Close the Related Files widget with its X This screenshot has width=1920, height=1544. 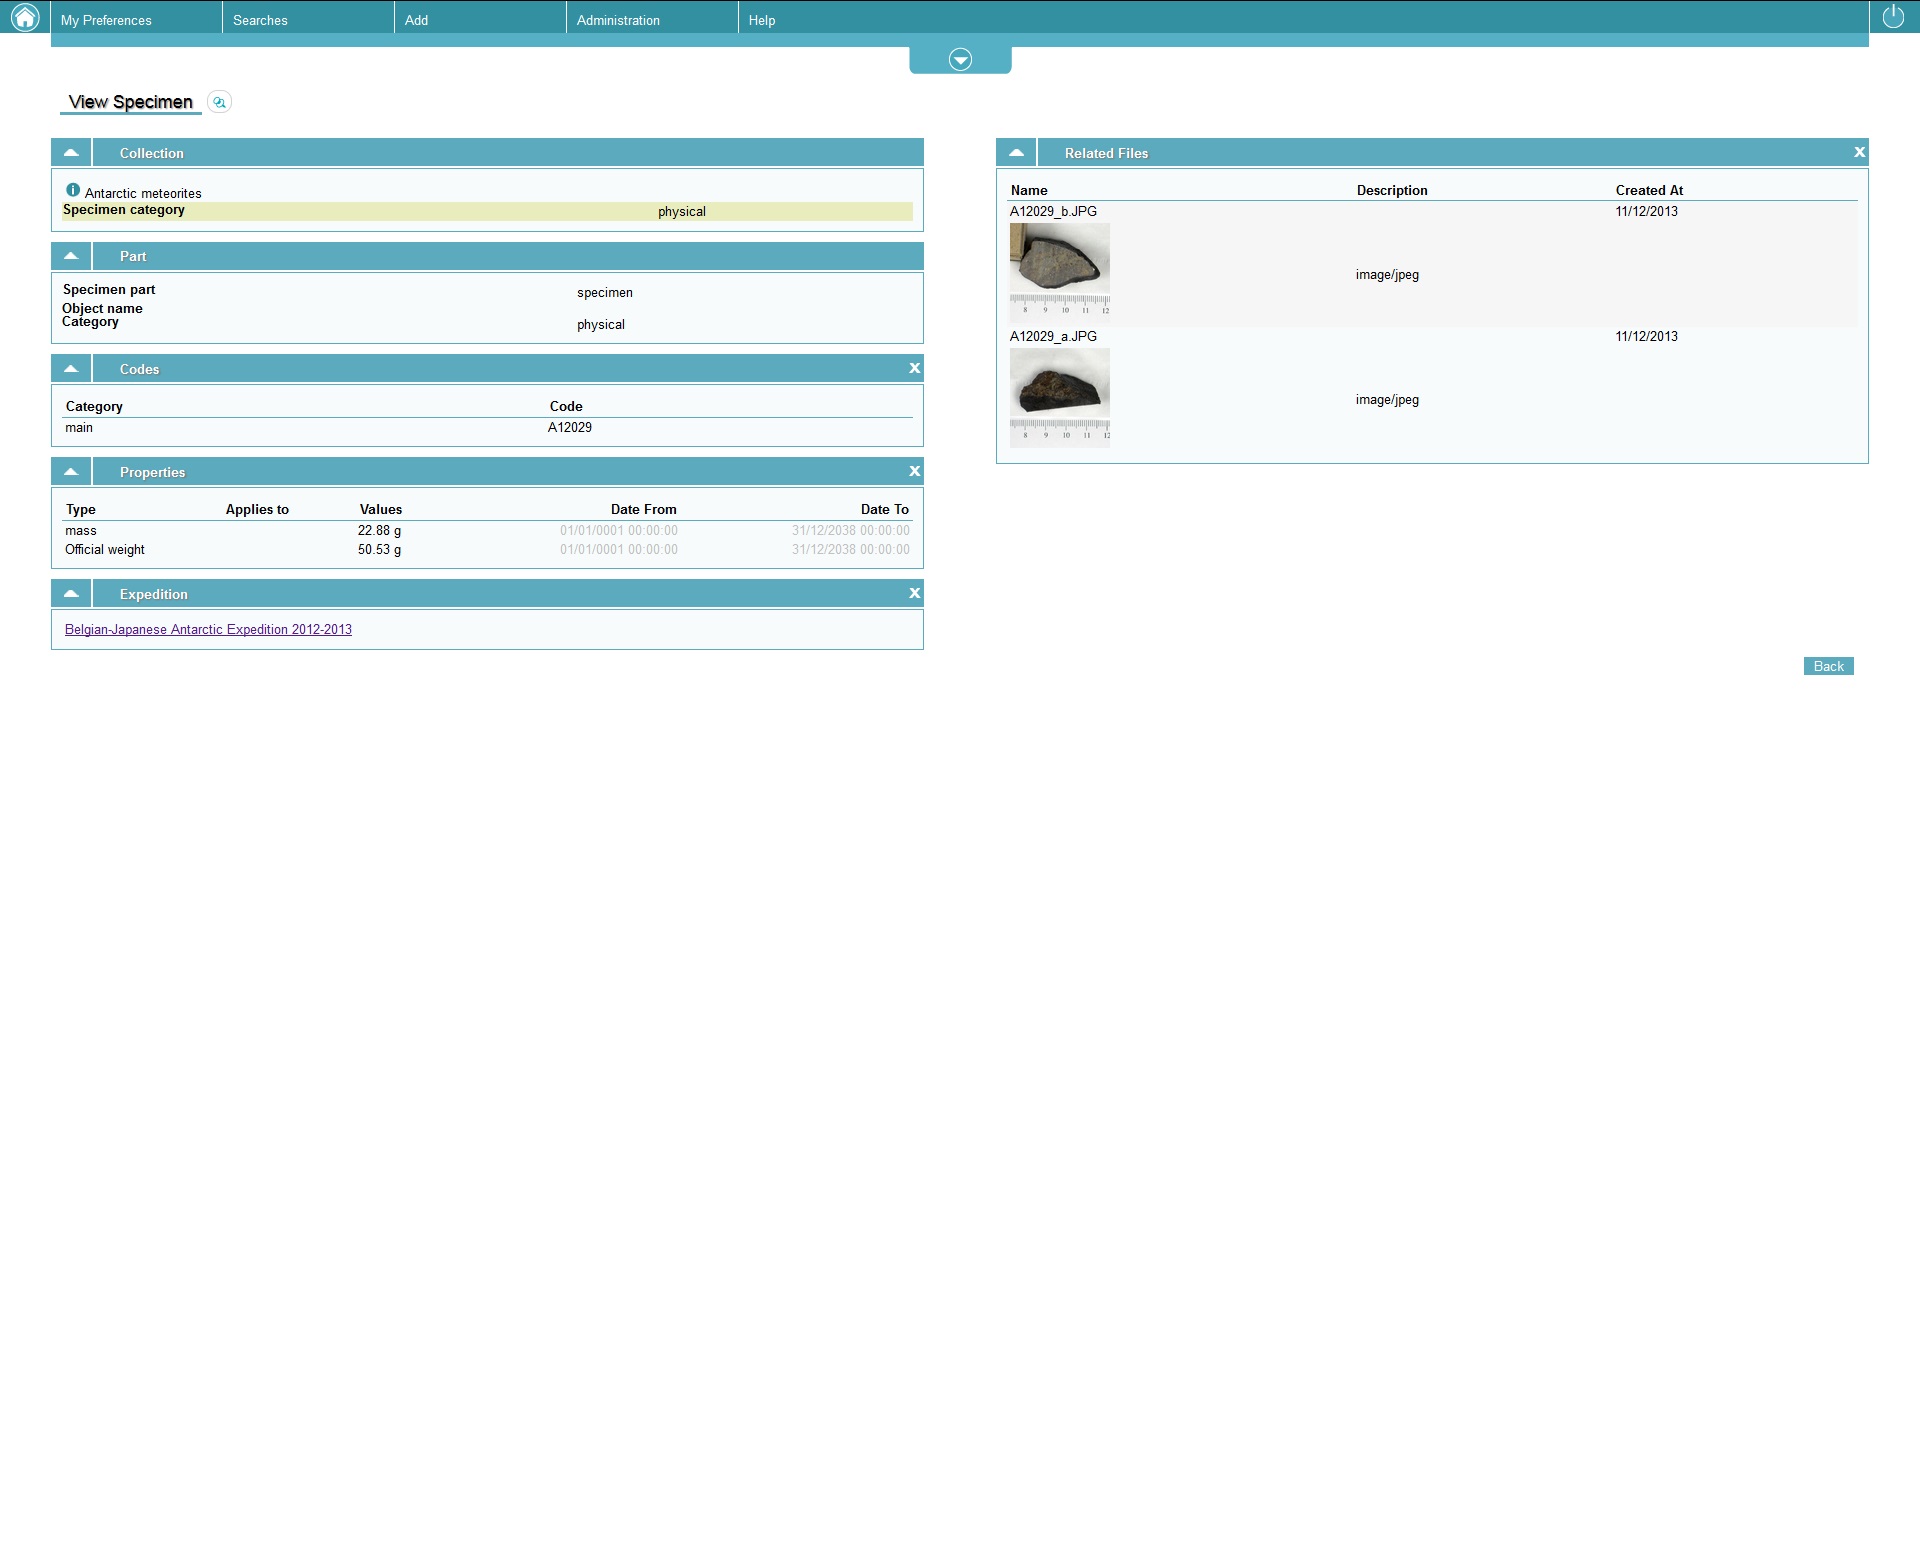pyautogui.click(x=1859, y=153)
